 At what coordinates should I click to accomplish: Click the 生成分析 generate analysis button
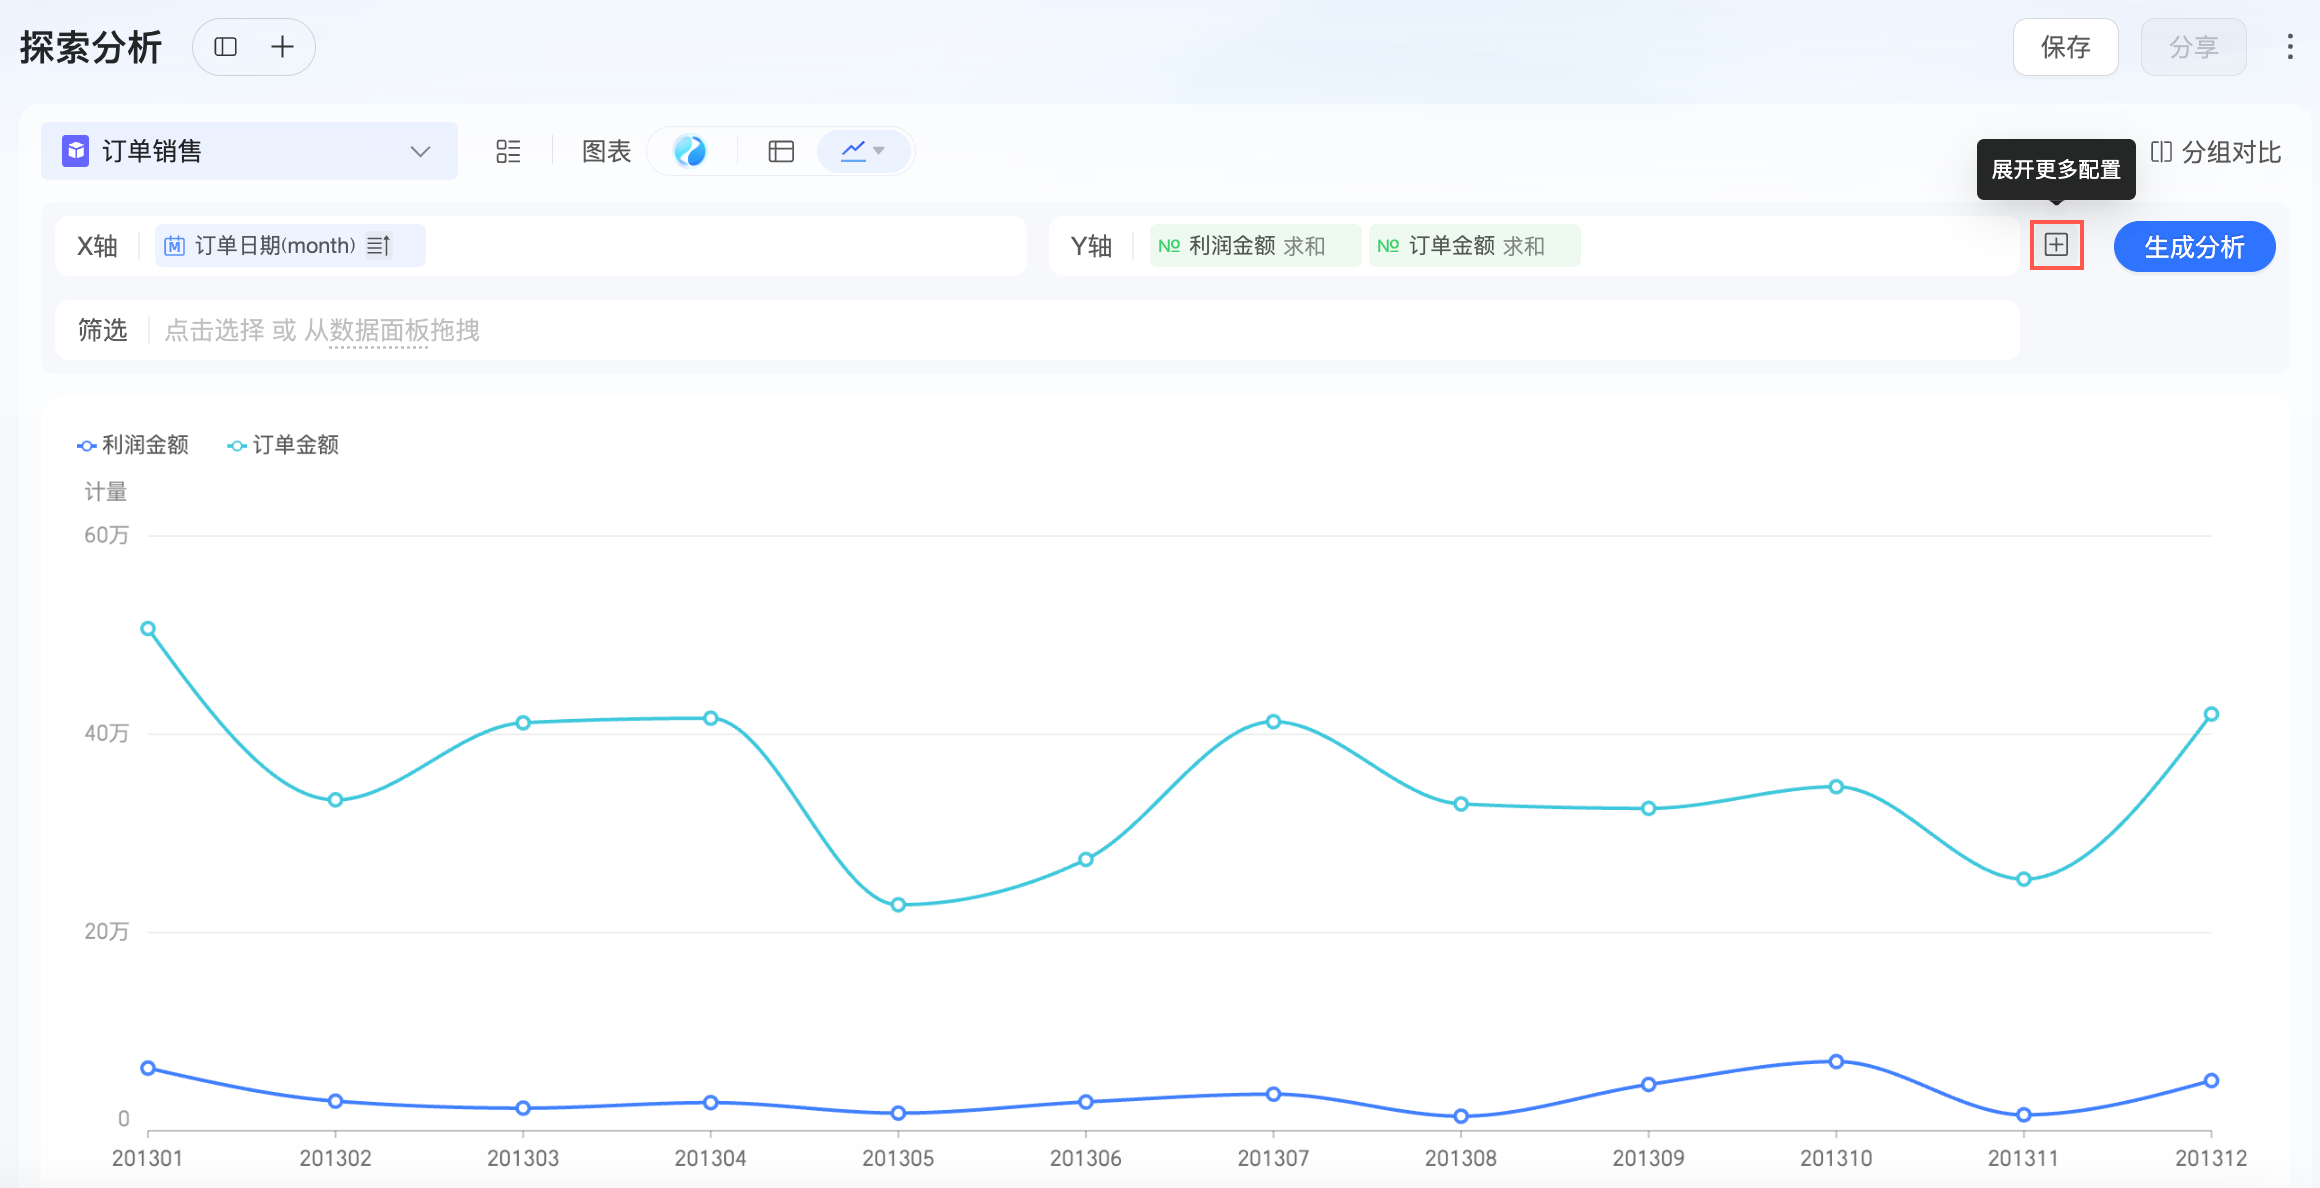(x=2194, y=247)
